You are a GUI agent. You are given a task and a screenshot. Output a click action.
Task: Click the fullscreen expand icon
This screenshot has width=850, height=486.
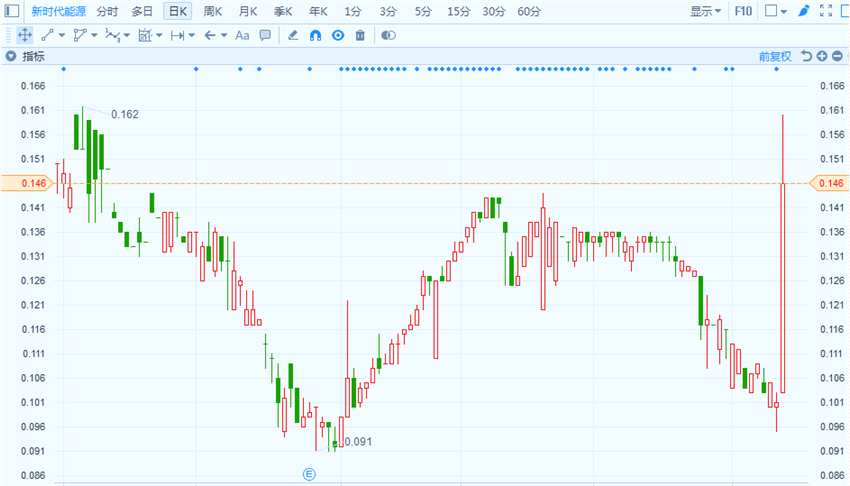pyautogui.click(x=826, y=11)
